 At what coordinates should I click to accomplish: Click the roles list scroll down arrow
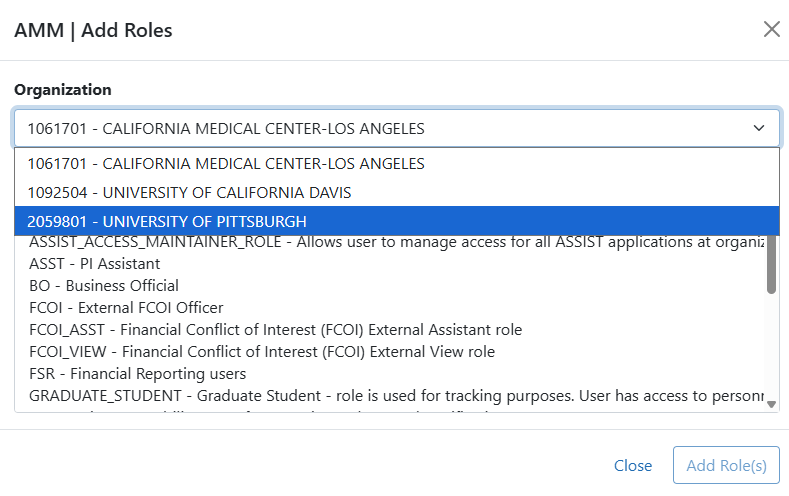(771, 404)
